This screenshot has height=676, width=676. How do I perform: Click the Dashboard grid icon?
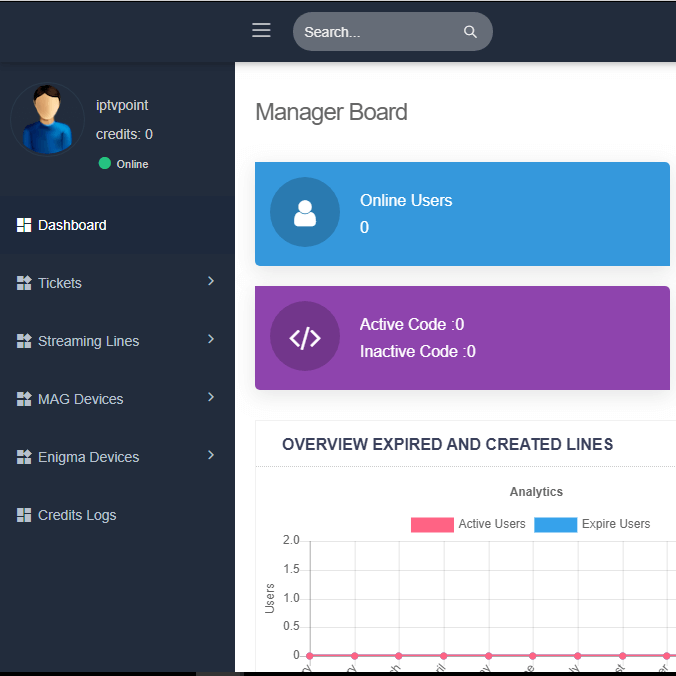coord(24,225)
